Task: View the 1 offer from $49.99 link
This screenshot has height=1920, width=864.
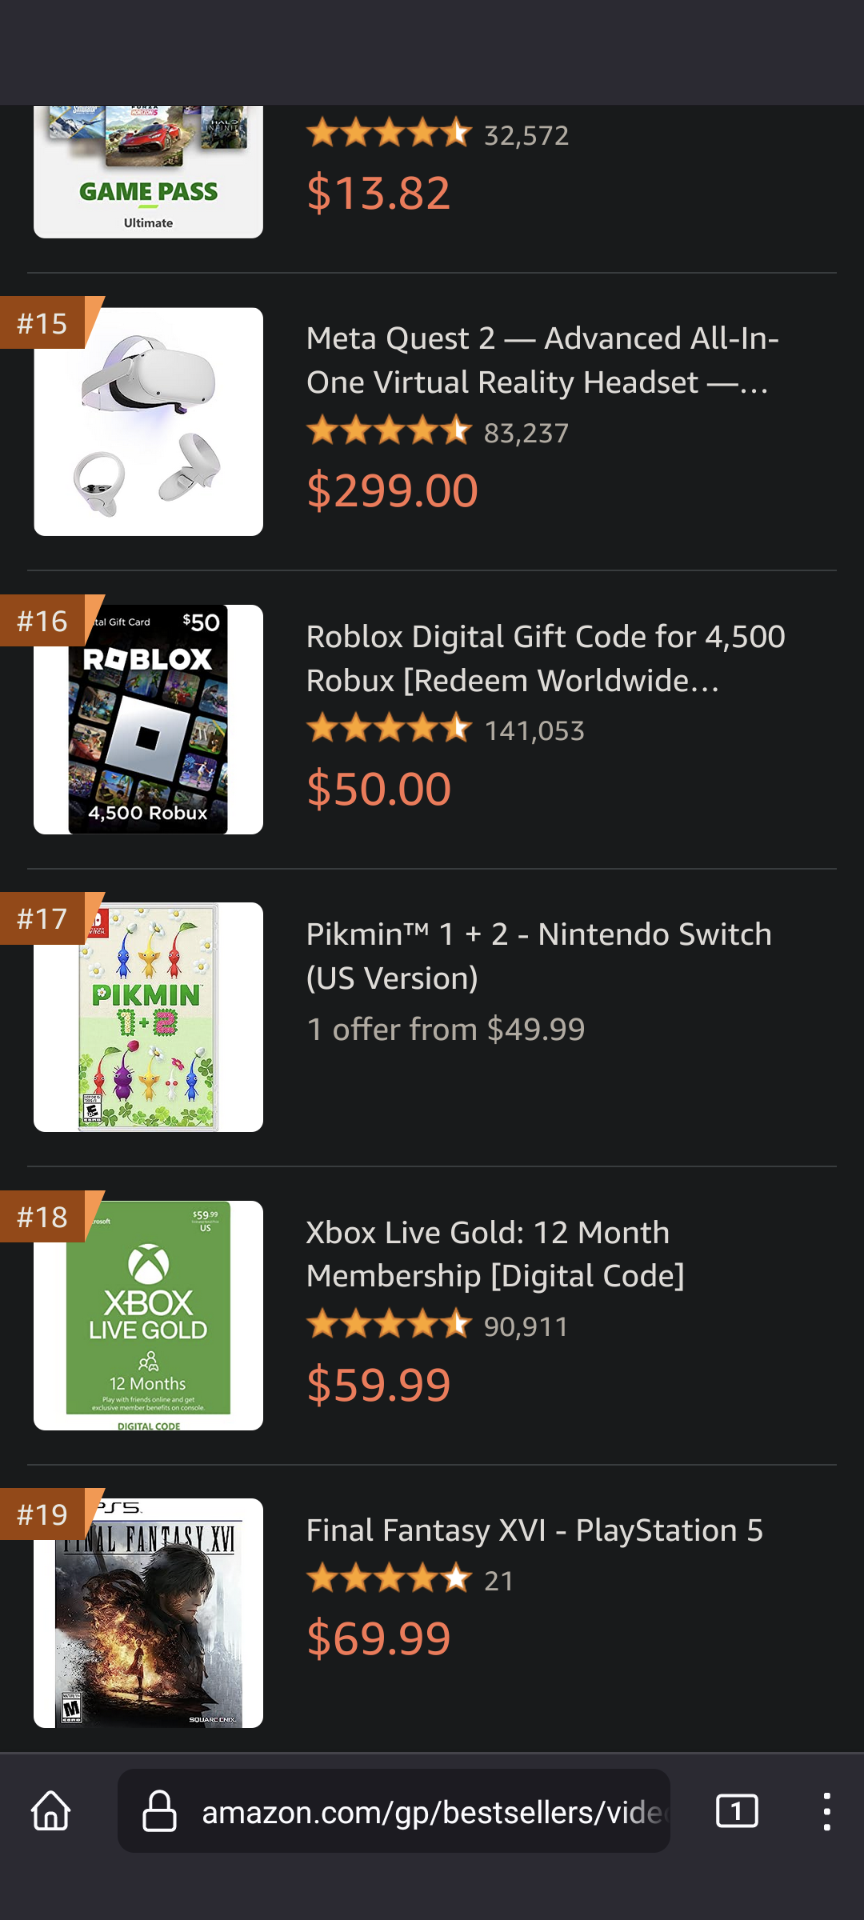Action: click(x=445, y=1029)
